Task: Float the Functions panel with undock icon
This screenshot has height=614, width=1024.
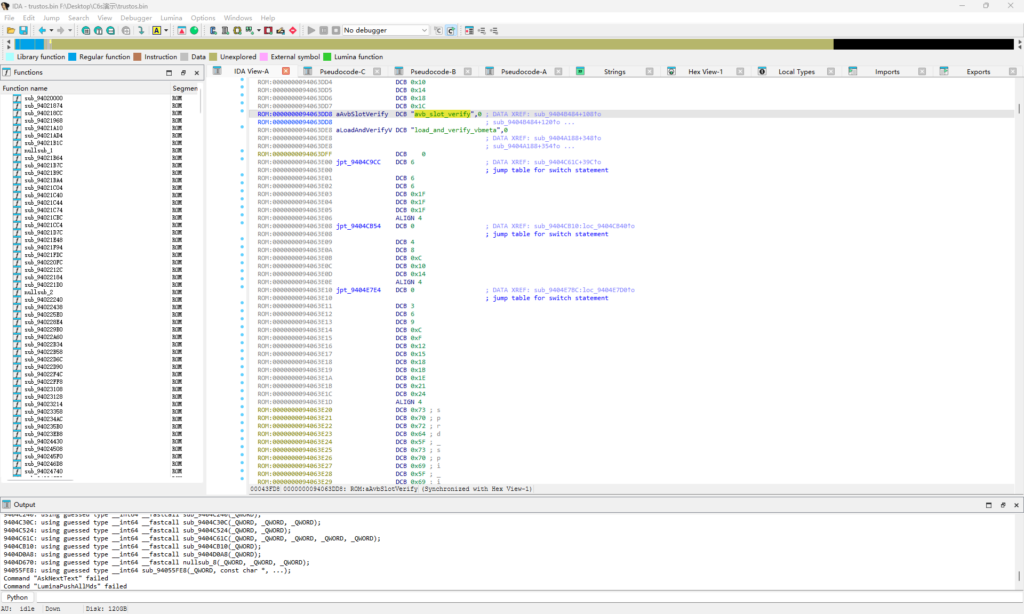Action: pos(183,73)
